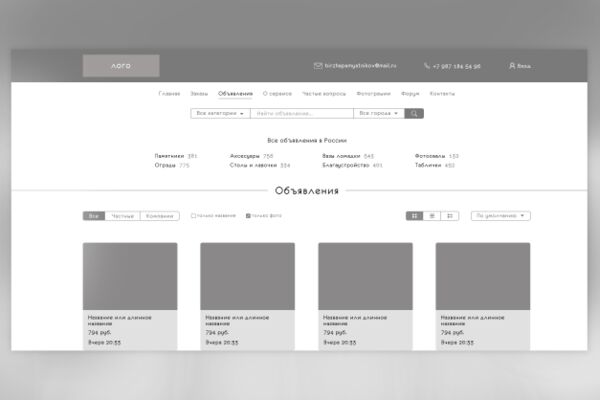Open the Ограды category link
The width and height of the screenshot is (600, 400).
point(165,165)
